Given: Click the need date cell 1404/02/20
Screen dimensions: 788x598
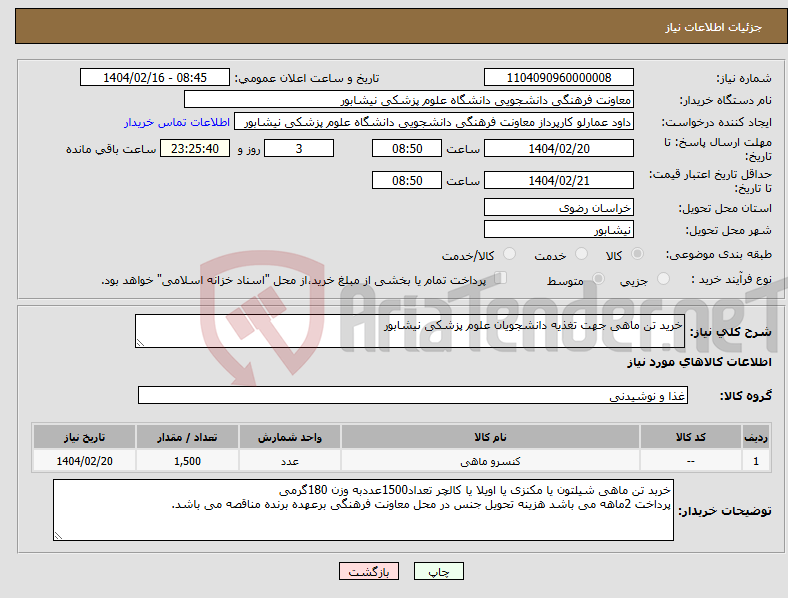Looking at the screenshot, I should coord(84,461).
